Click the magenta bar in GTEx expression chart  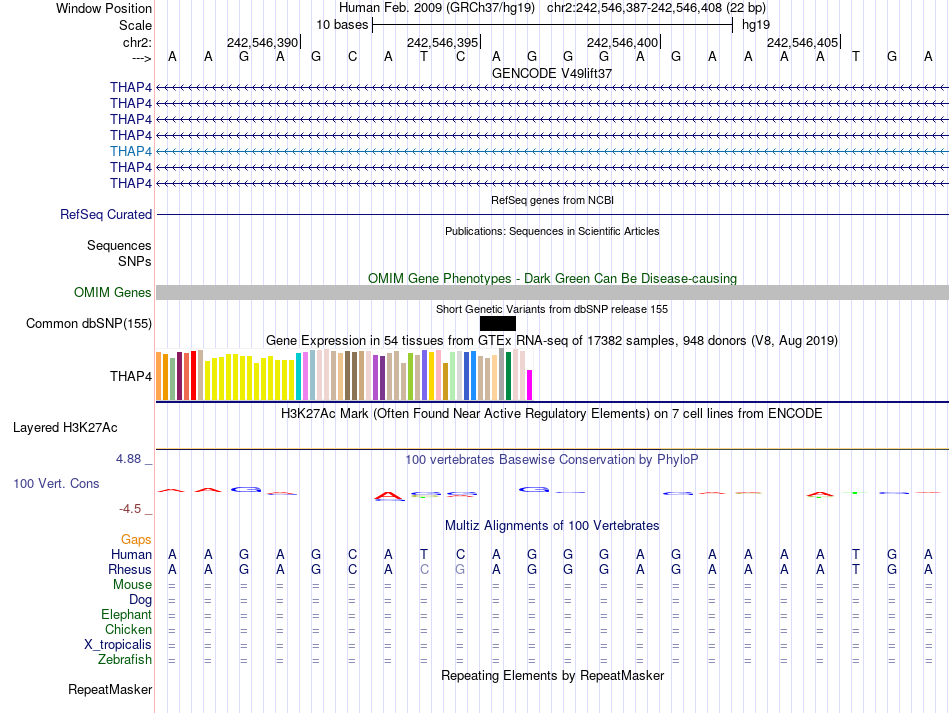click(x=530, y=385)
